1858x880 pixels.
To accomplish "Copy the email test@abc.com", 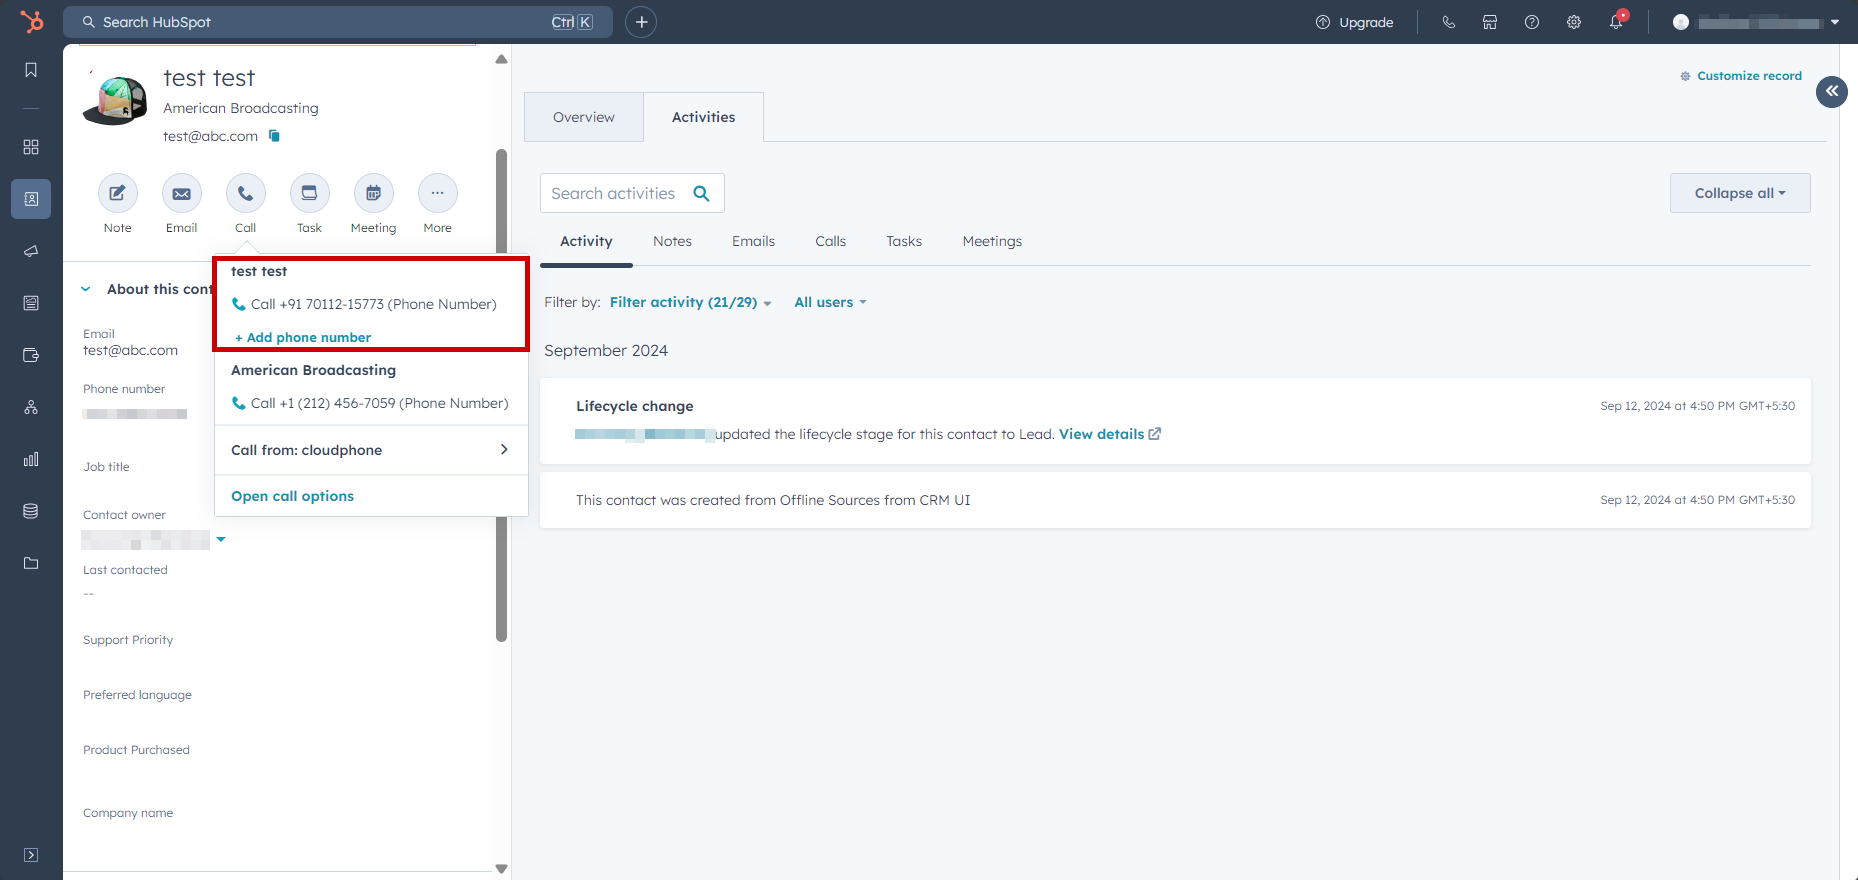I will pos(274,136).
